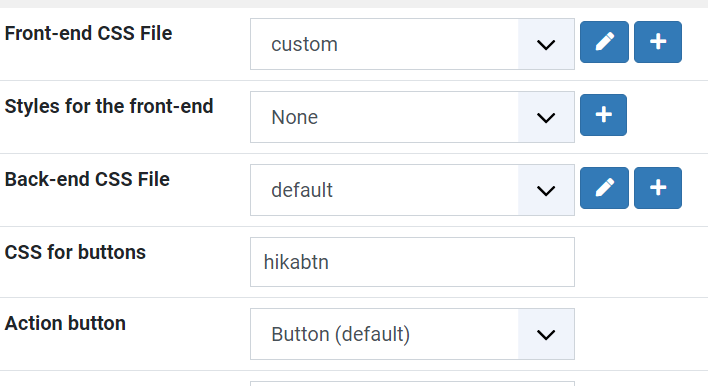Click the 'Back-end CSS File' label

coord(87,179)
